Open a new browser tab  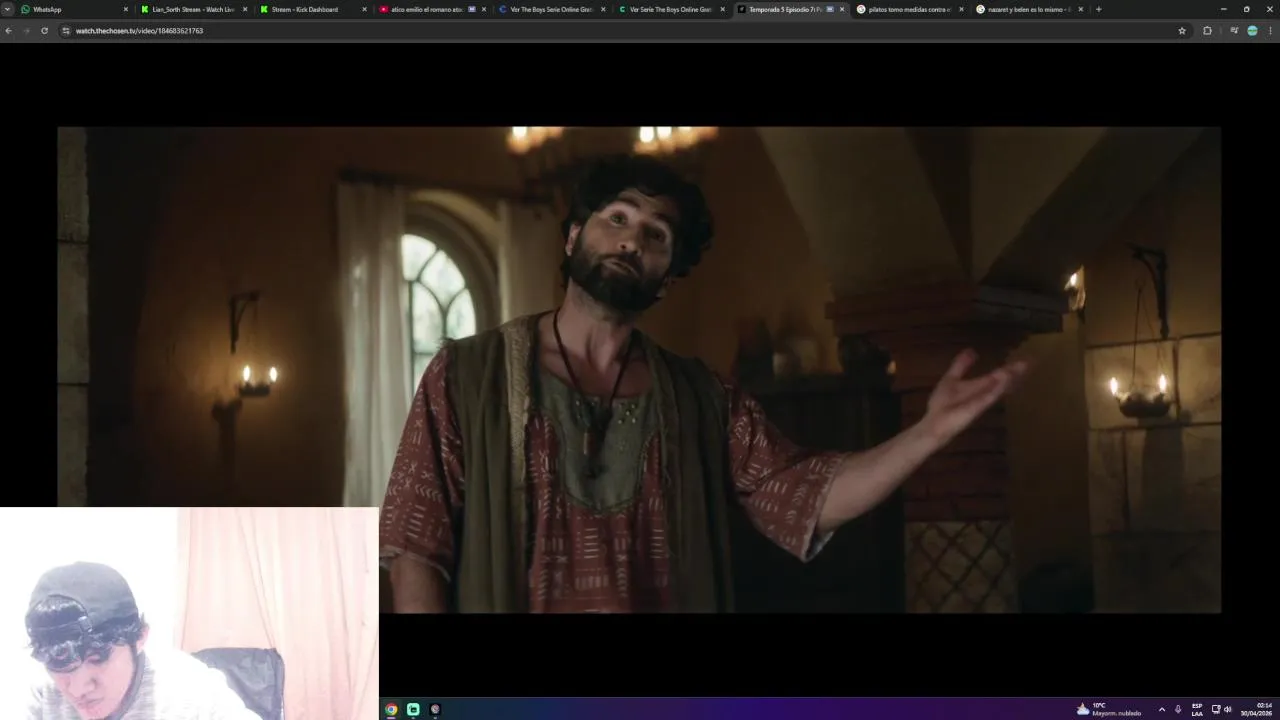coord(1098,9)
